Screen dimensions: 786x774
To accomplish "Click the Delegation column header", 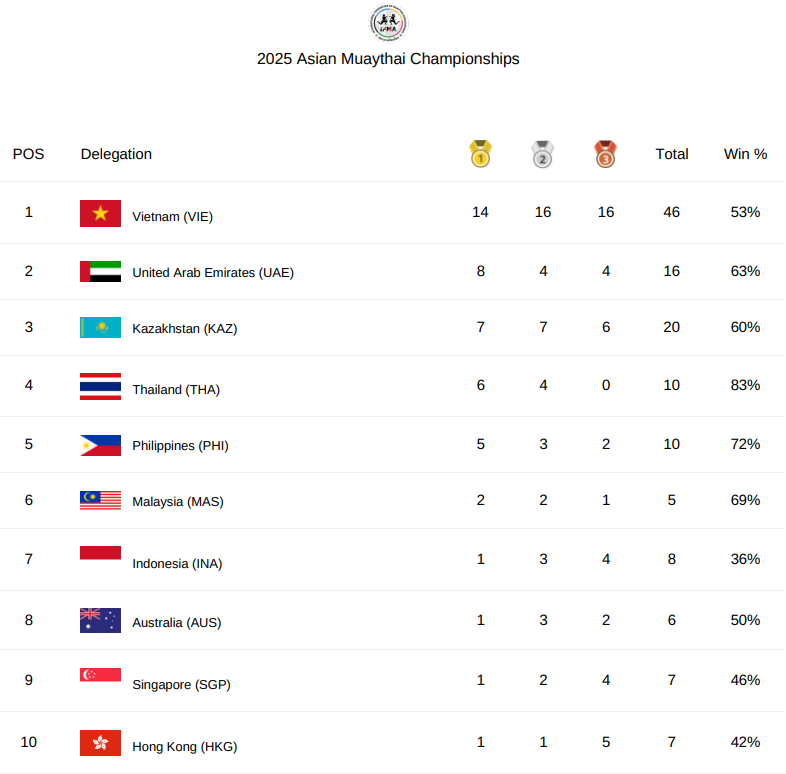I will pyautogui.click(x=116, y=154).
